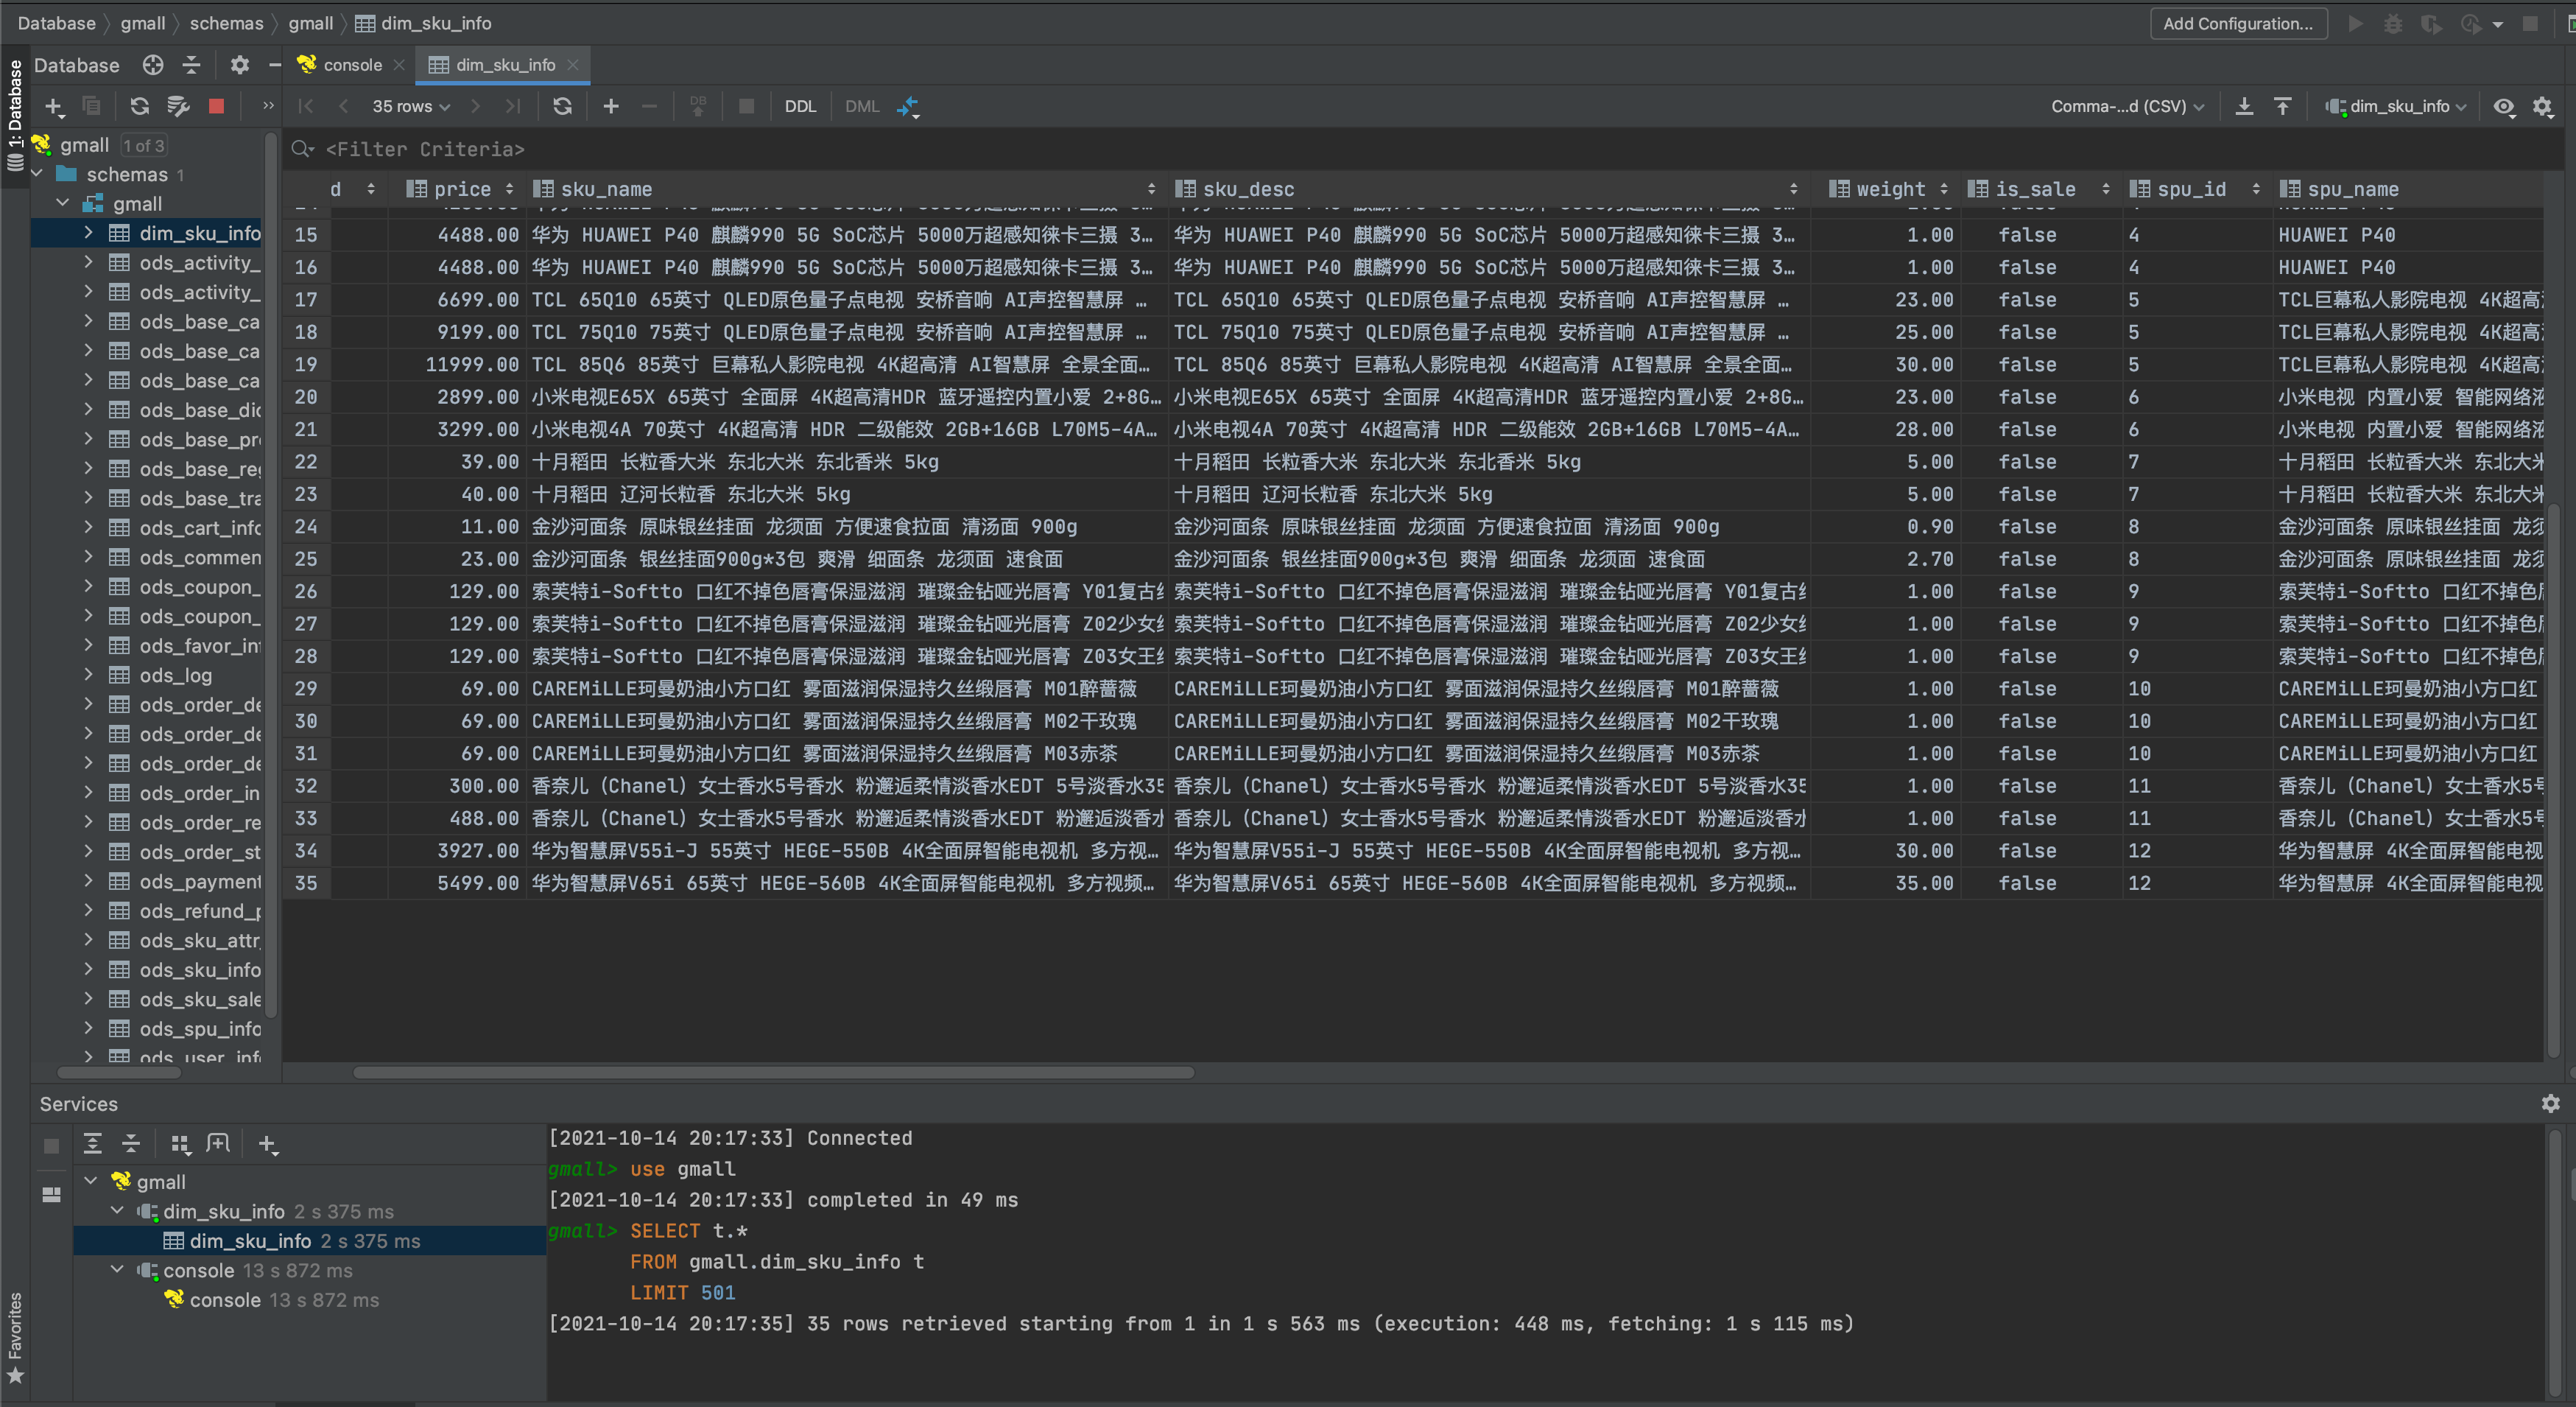Click the red Stop/Deactivate icon in the Database panel
The image size is (2576, 1407).
tap(216, 106)
